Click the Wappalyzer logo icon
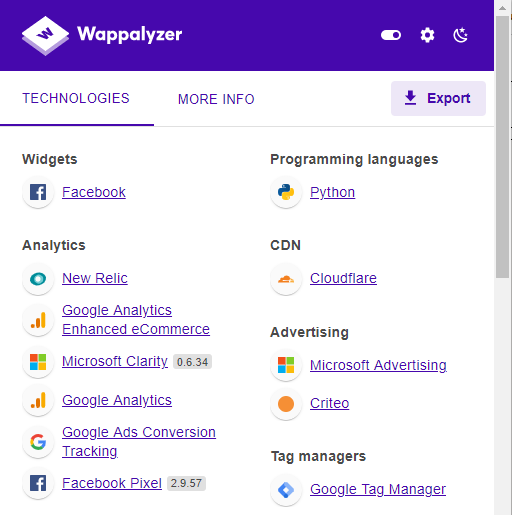This screenshot has height=515, width=512. [45, 36]
